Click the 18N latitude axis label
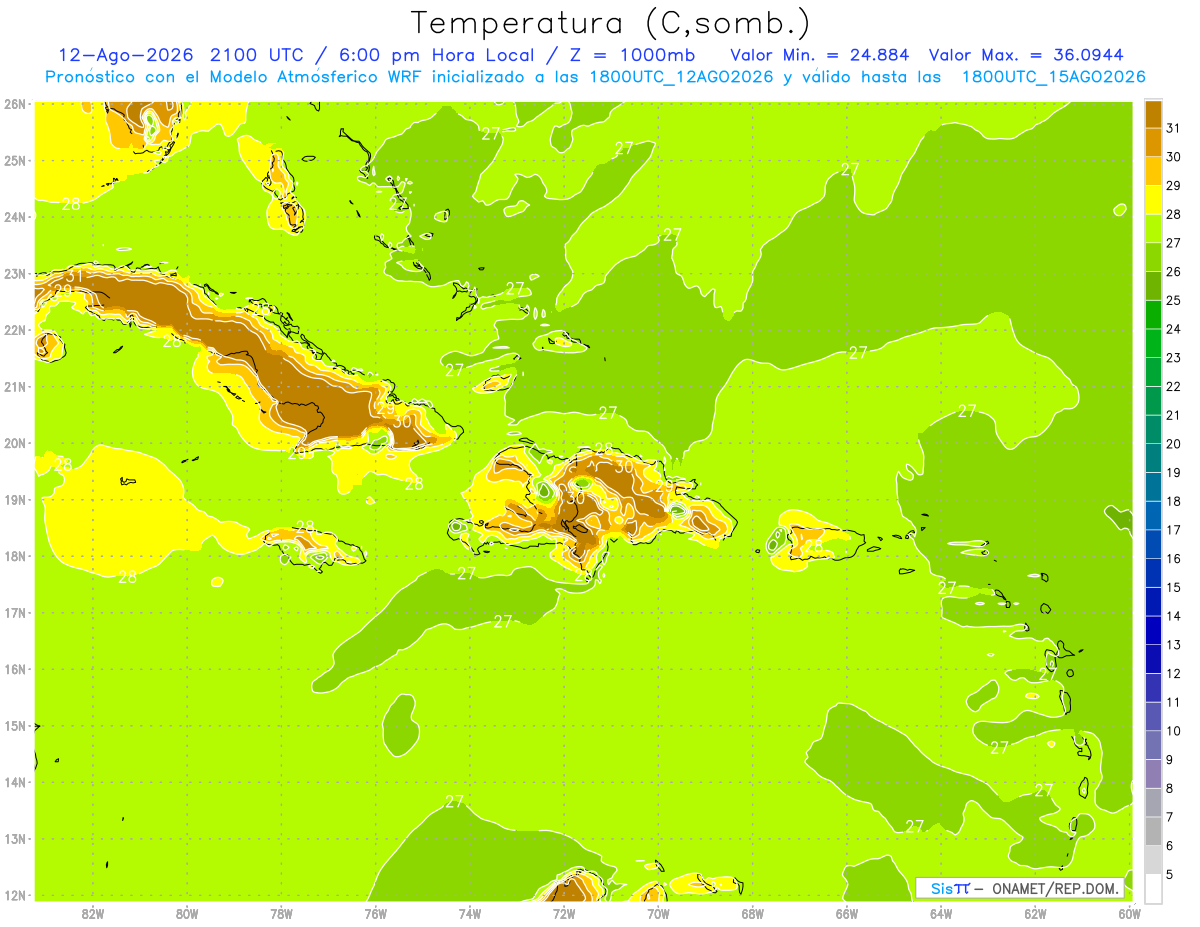1200x927 pixels. pyautogui.click(x=15, y=556)
